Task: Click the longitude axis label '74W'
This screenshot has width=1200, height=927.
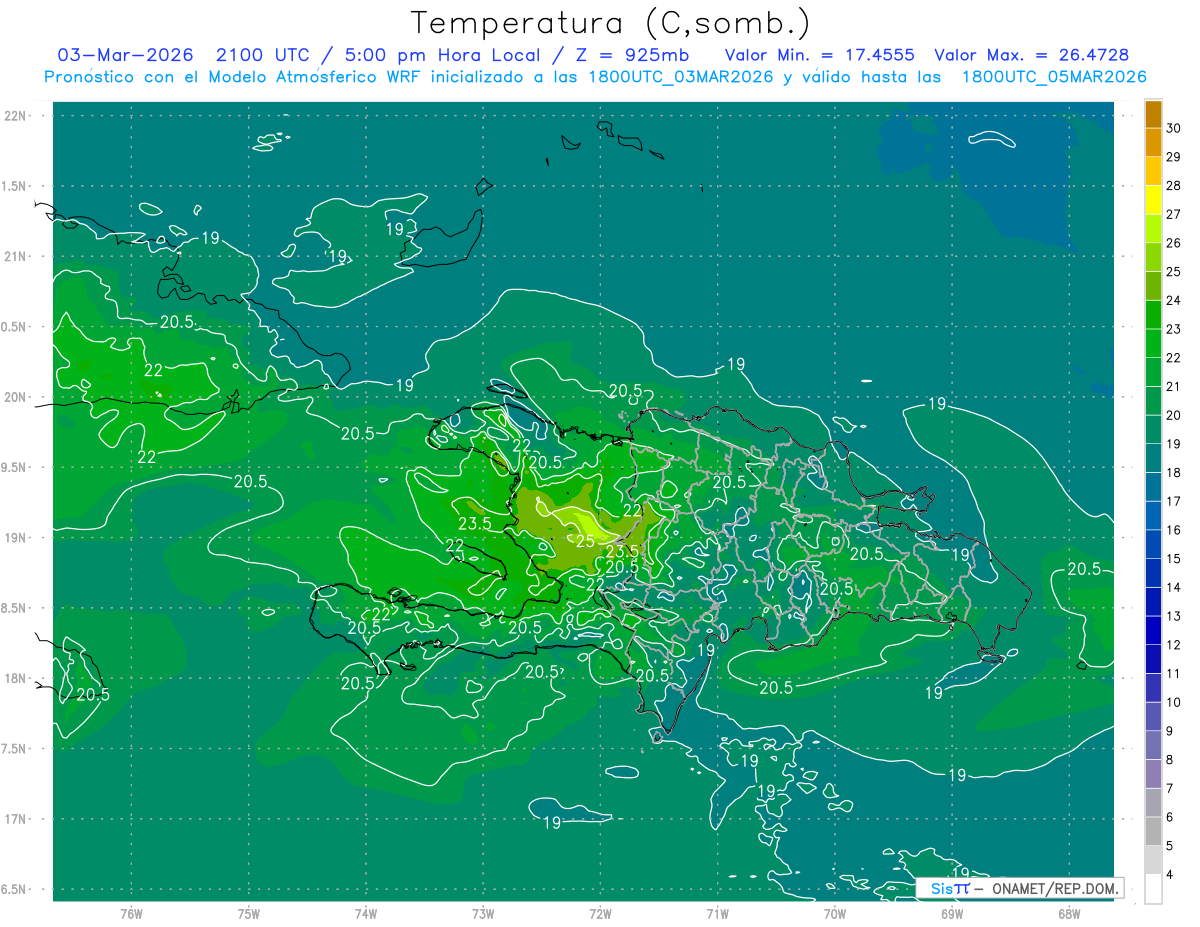Action: pyautogui.click(x=366, y=914)
